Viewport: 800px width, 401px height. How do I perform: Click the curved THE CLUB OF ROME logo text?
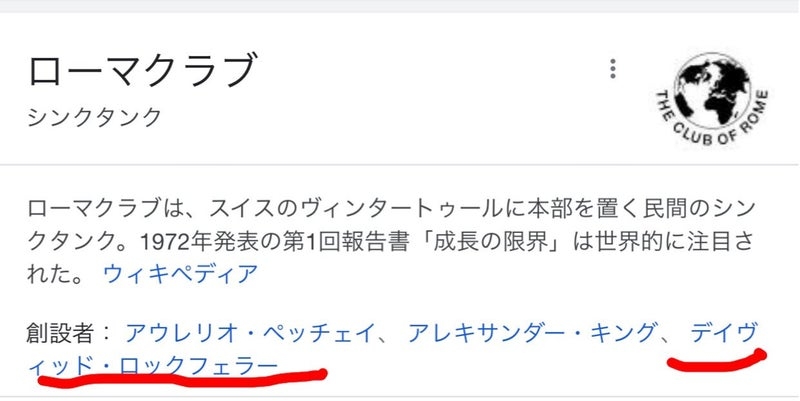pos(712,120)
